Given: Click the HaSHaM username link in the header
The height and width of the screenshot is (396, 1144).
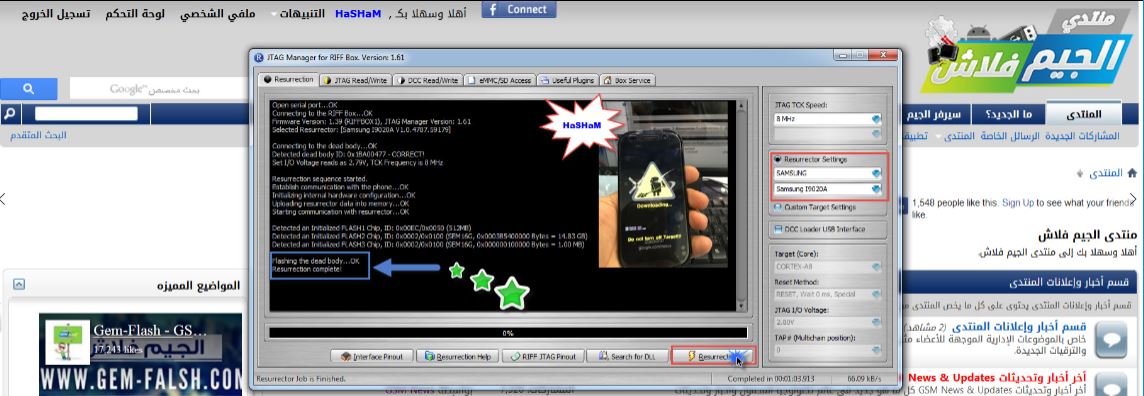Looking at the screenshot, I should [x=358, y=14].
